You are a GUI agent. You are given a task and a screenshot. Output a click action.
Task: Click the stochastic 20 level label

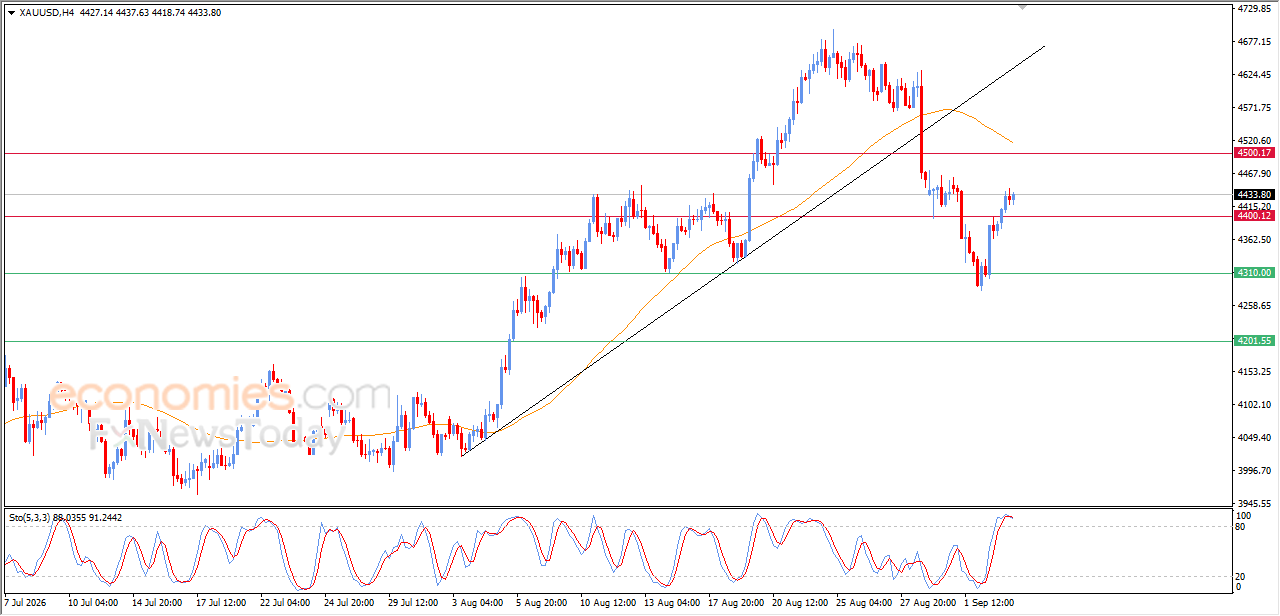coord(1242,576)
